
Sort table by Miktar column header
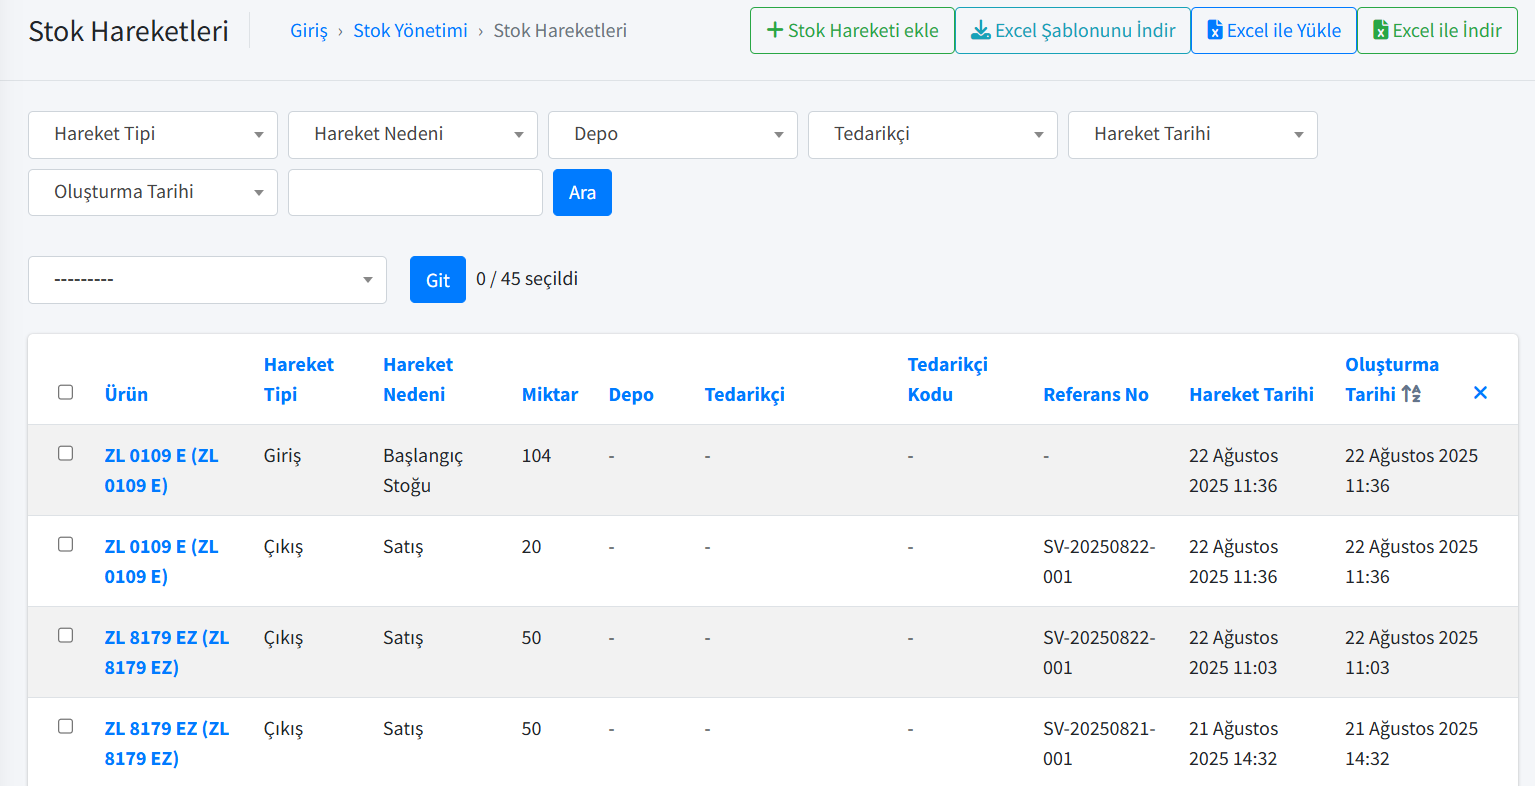tap(549, 395)
